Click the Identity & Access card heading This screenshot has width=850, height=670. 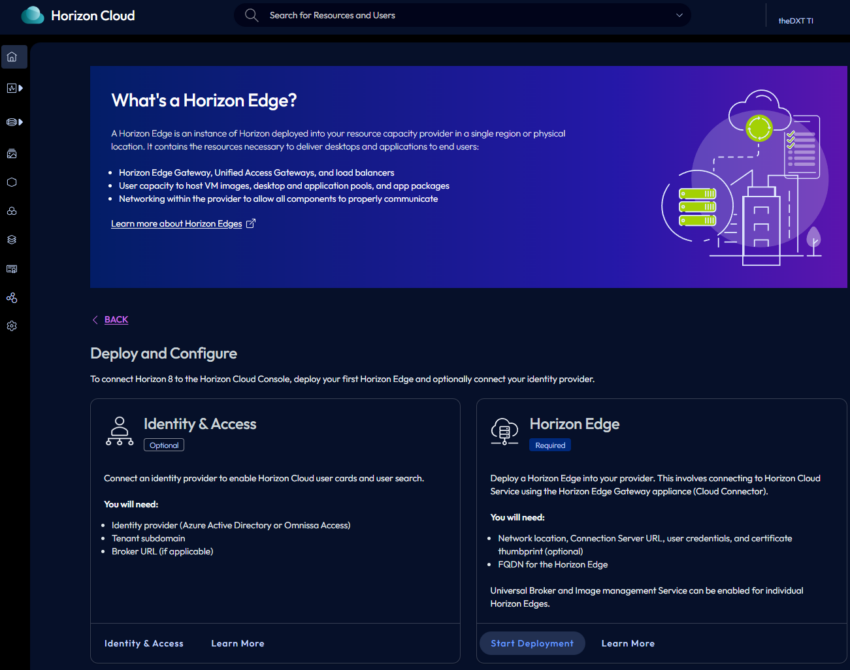[x=200, y=424]
